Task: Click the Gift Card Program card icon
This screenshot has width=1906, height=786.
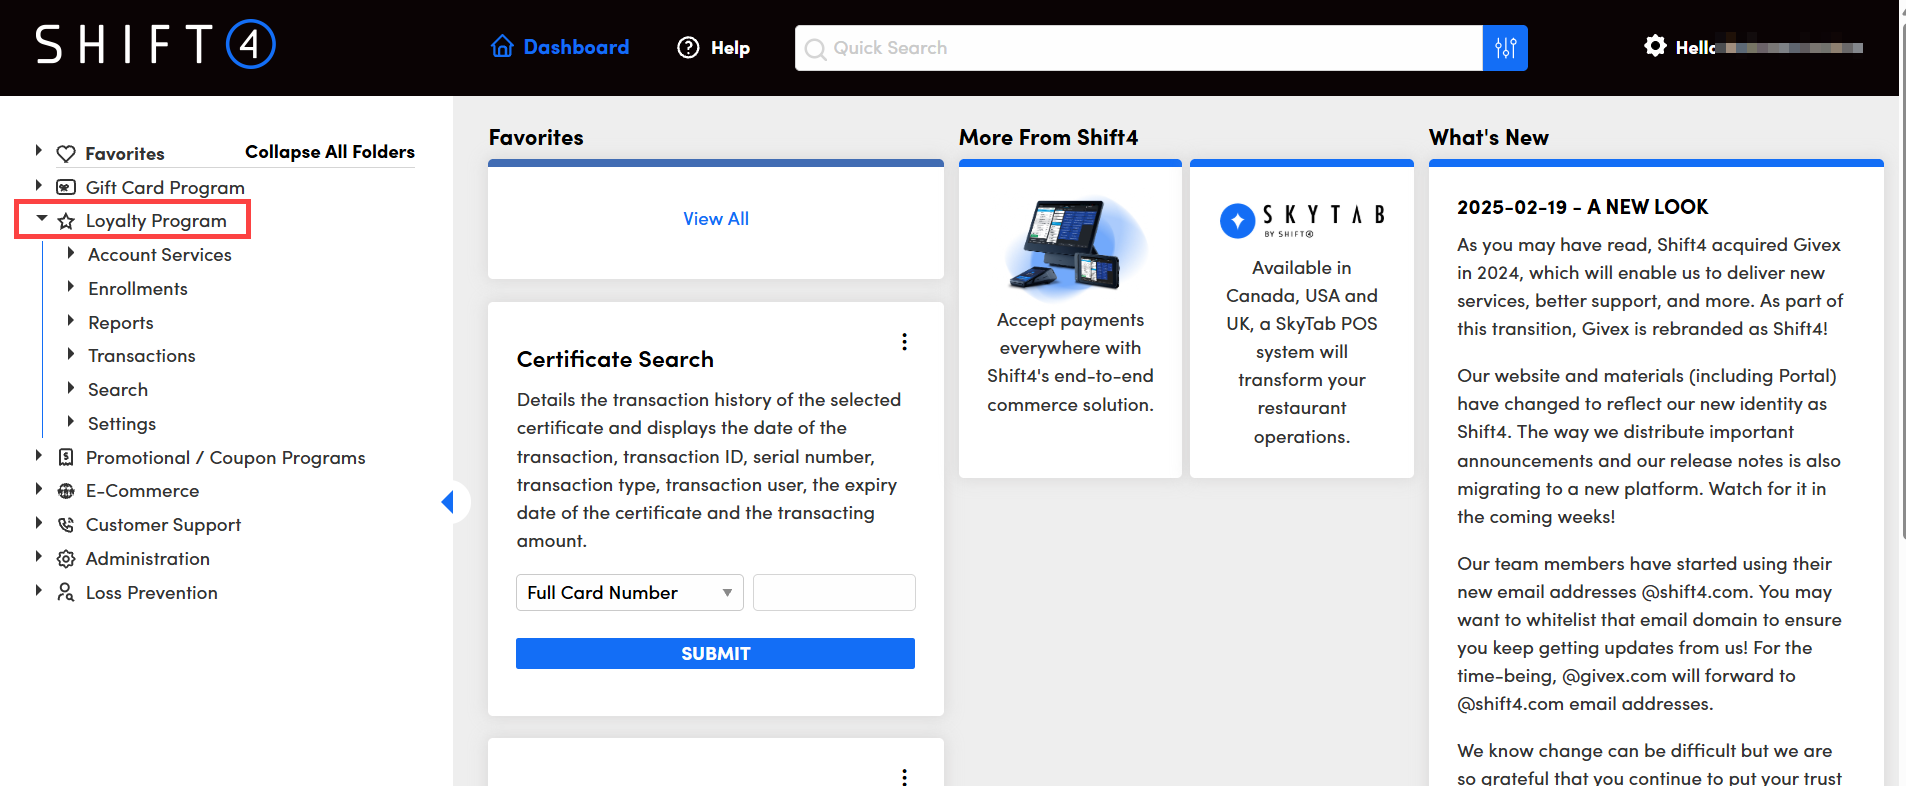Action: 66,187
